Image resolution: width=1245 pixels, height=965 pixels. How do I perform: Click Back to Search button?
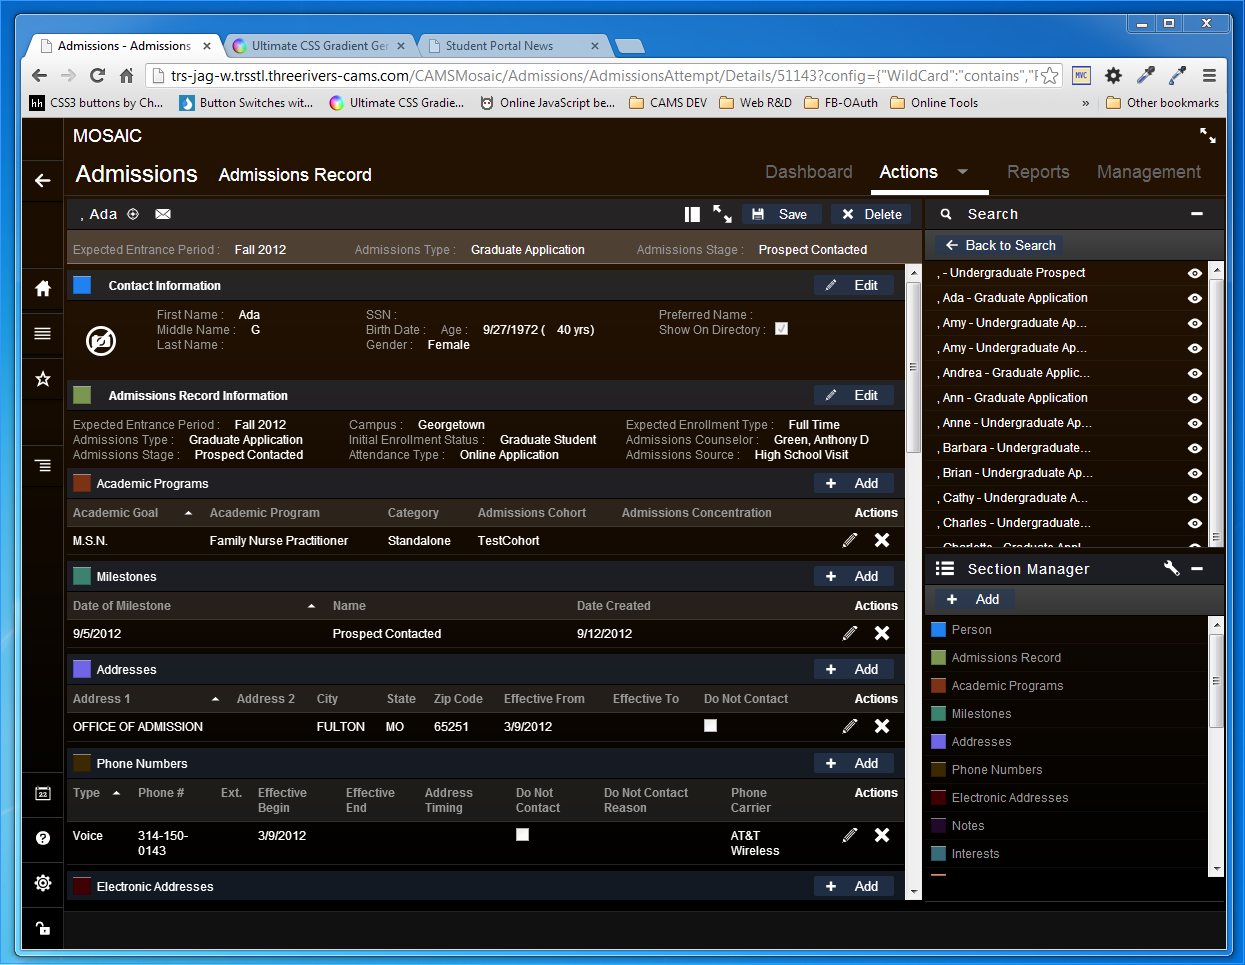[x=999, y=245]
